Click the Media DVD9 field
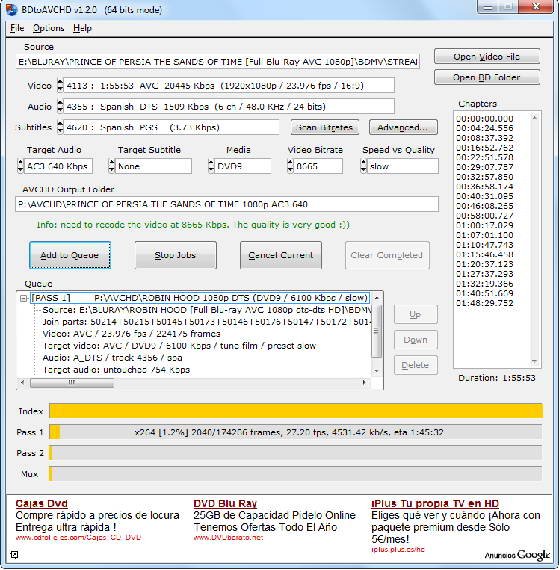This screenshot has height=570, width=560. click(243, 166)
